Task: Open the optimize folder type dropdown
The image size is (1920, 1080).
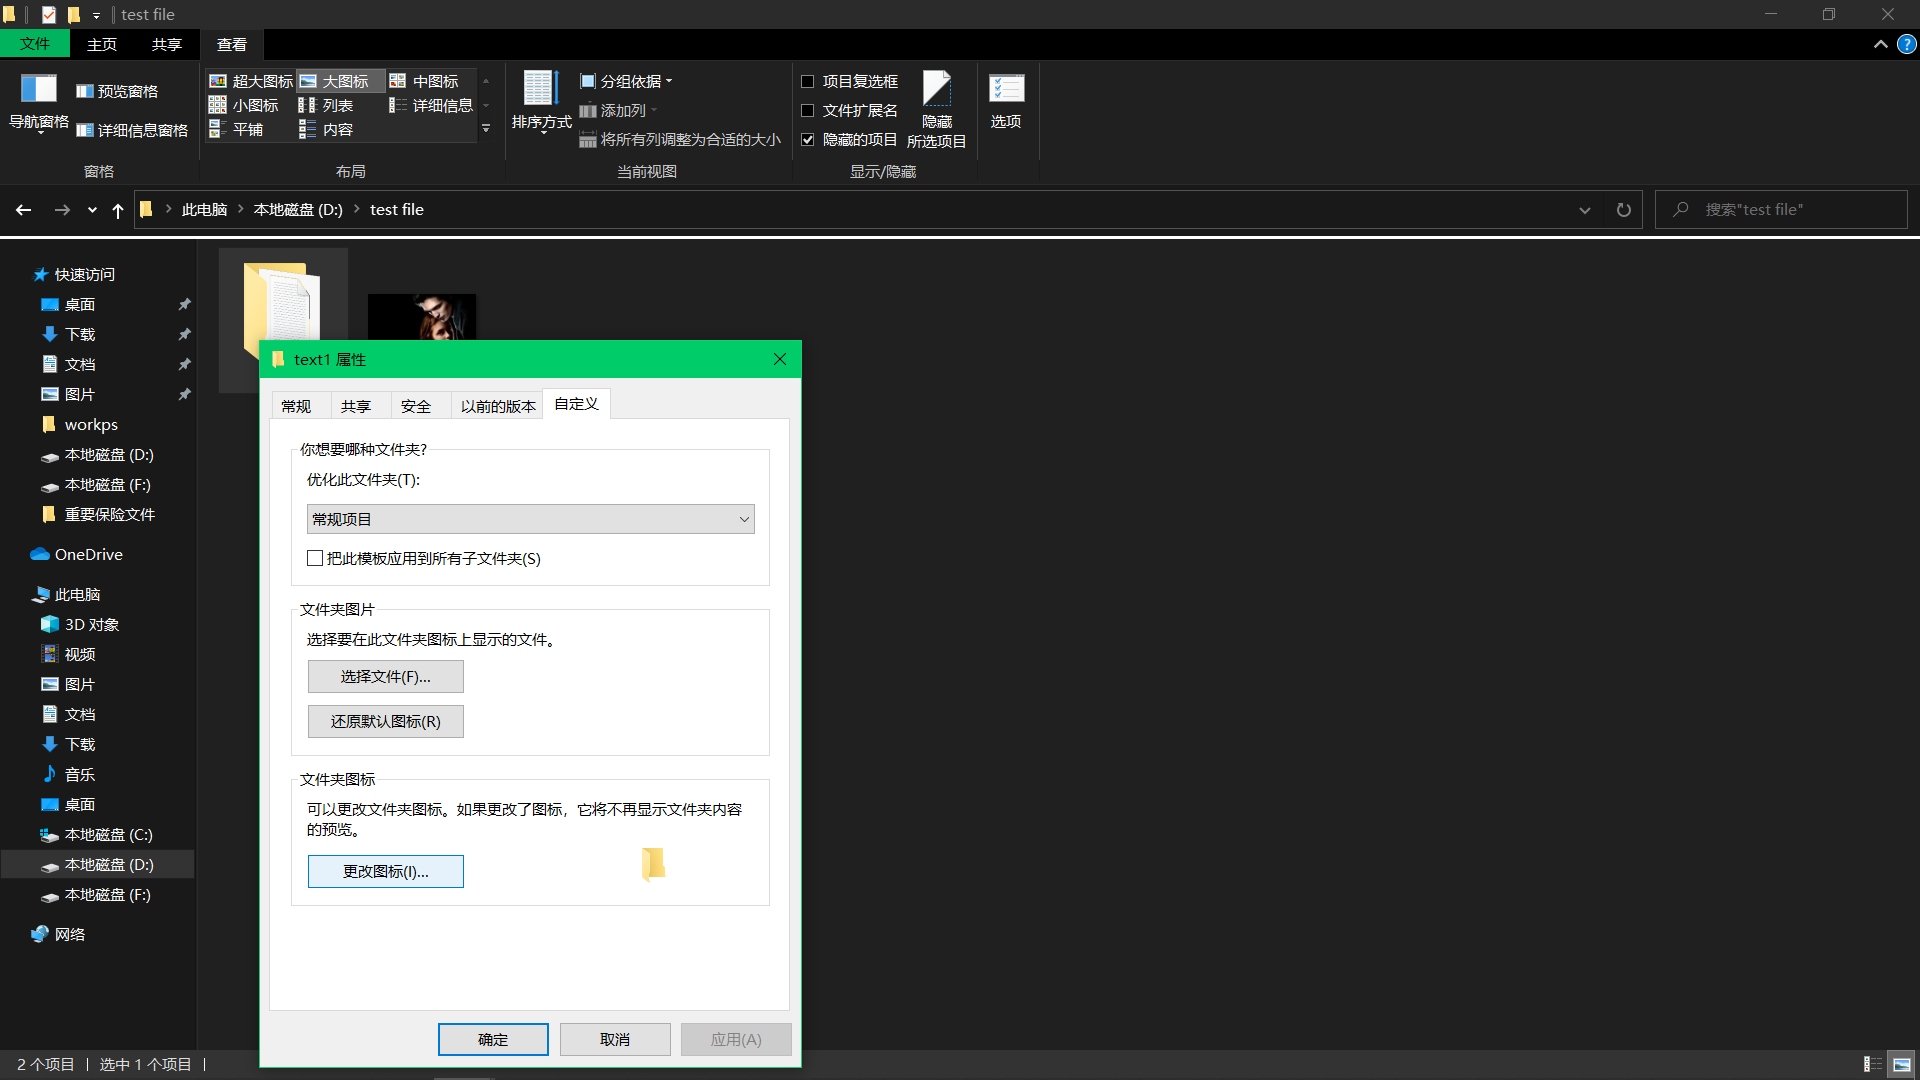Action: [x=530, y=519]
